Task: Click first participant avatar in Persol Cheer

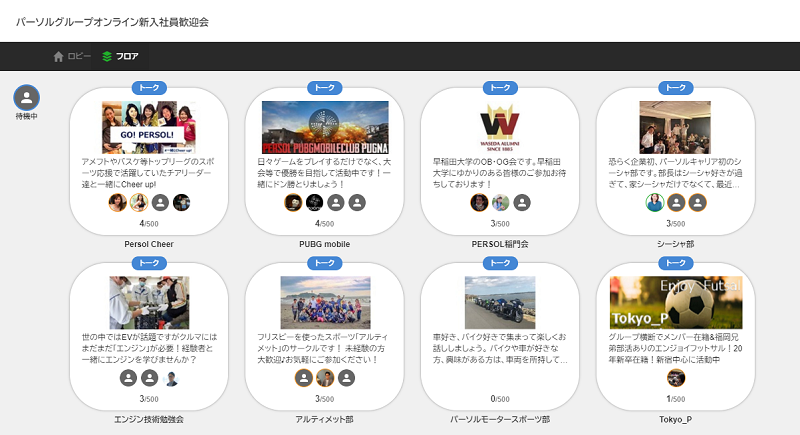Action: click(117, 202)
